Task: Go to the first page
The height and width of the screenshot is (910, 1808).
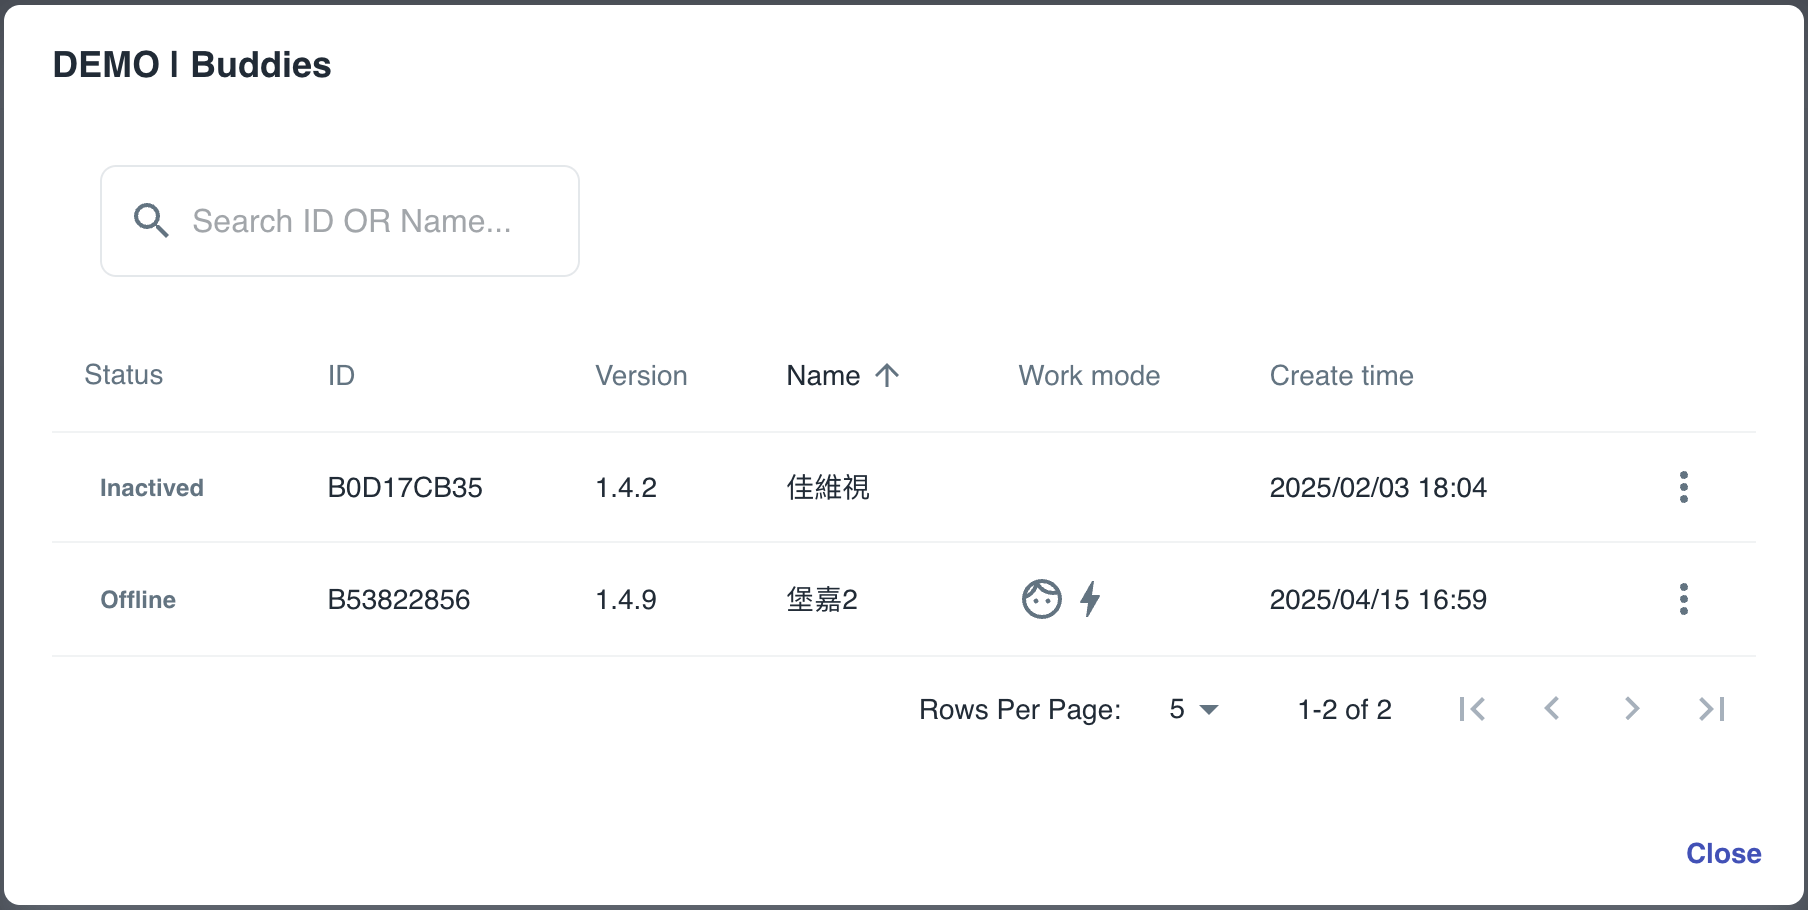Action: click(x=1472, y=709)
